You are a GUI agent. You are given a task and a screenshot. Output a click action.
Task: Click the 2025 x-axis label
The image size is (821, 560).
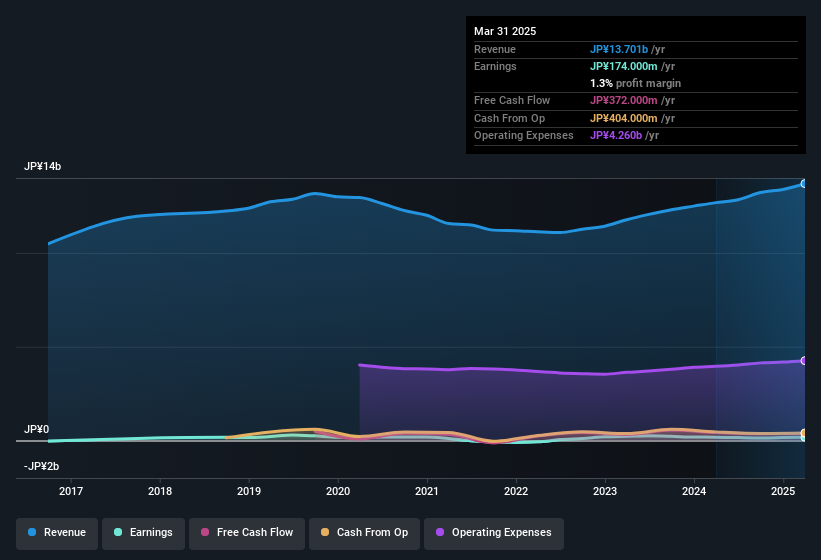(783, 491)
